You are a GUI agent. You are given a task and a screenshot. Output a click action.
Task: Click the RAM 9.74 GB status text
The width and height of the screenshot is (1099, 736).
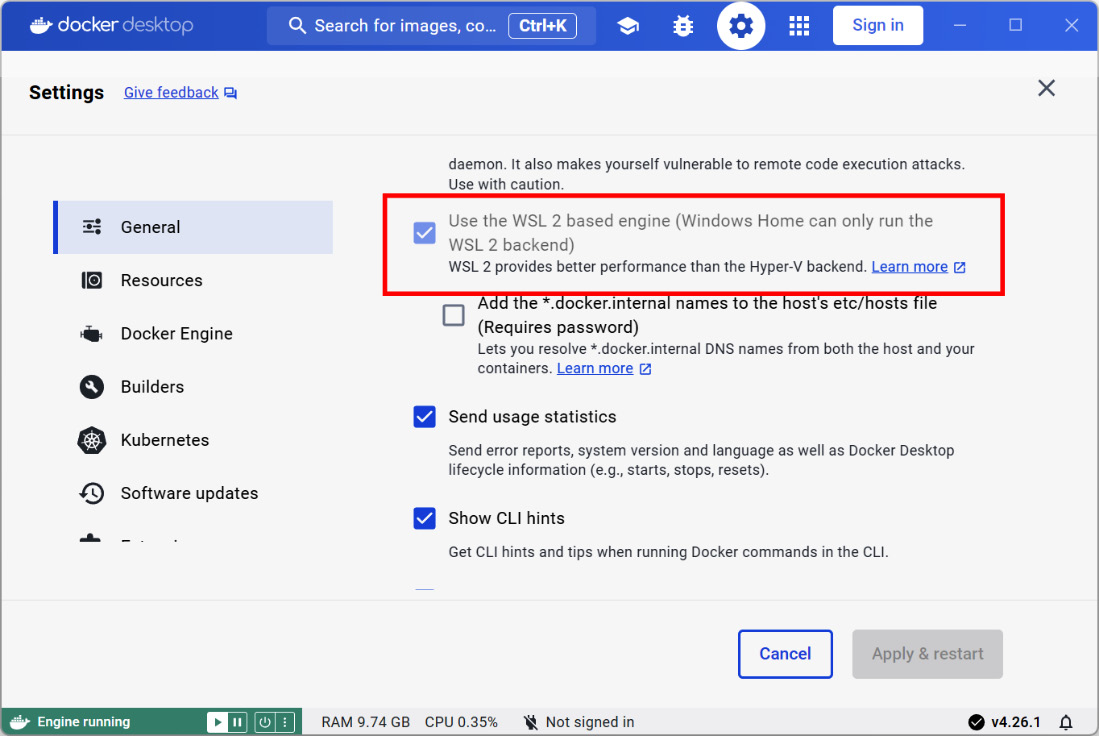point(365,722)
